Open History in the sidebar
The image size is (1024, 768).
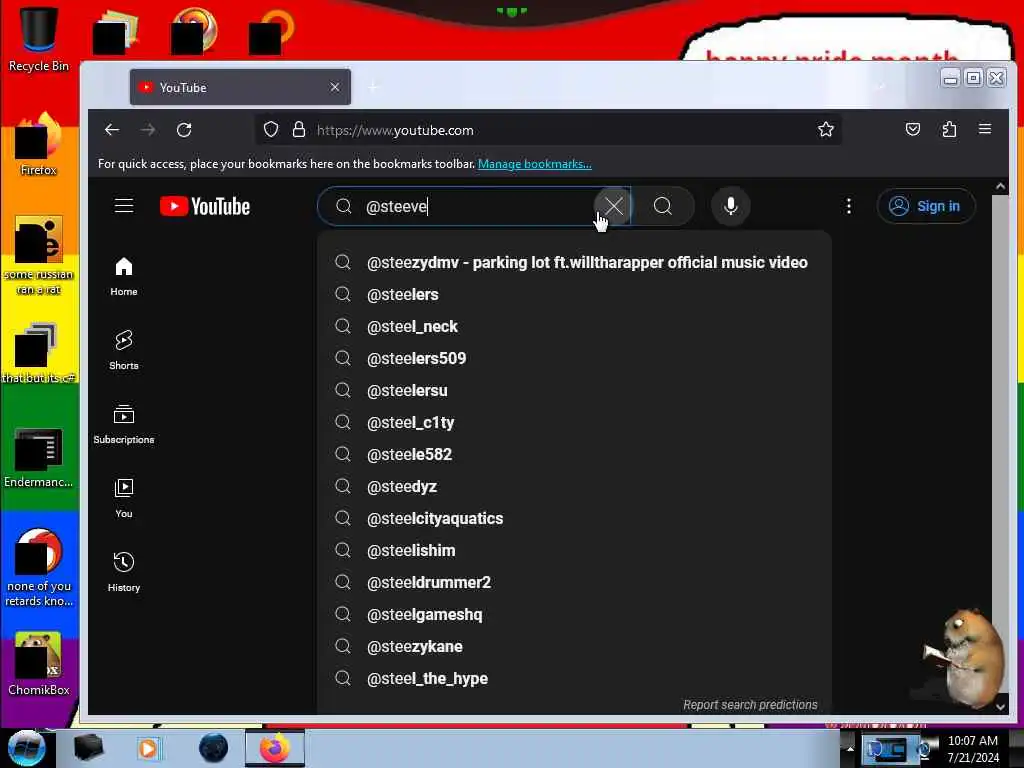(124, 572)
